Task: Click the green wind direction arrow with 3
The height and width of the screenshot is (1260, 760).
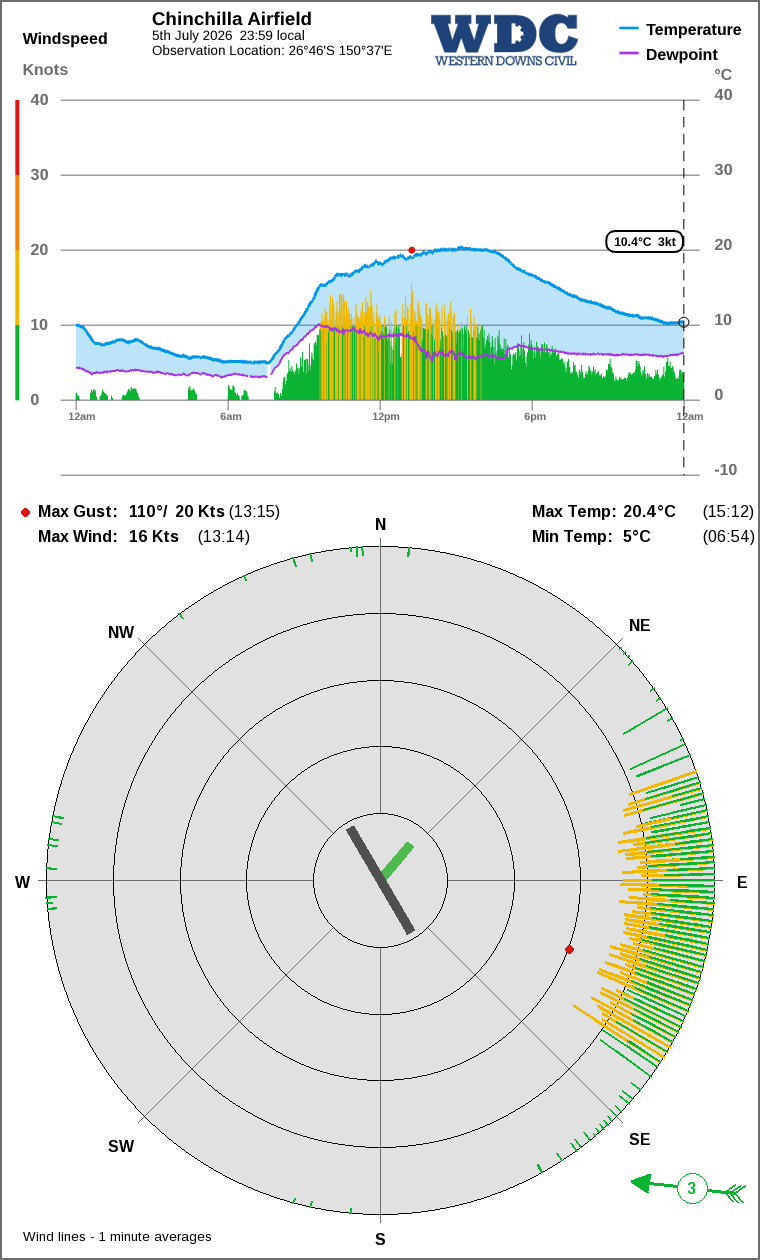Action: click(689, 1189)
